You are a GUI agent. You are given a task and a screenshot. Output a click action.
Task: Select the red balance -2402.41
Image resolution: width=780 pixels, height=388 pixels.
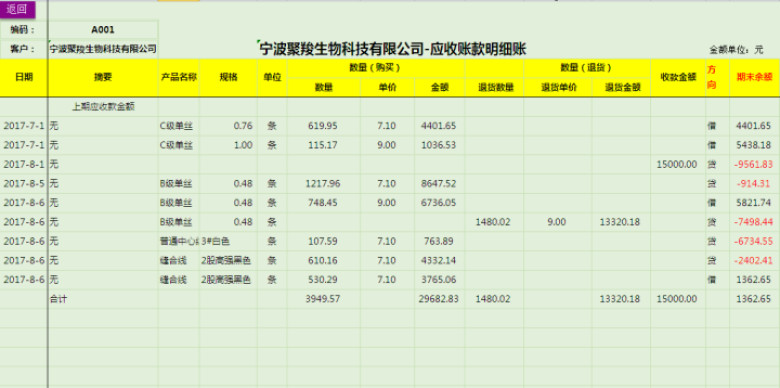(755, 261)
